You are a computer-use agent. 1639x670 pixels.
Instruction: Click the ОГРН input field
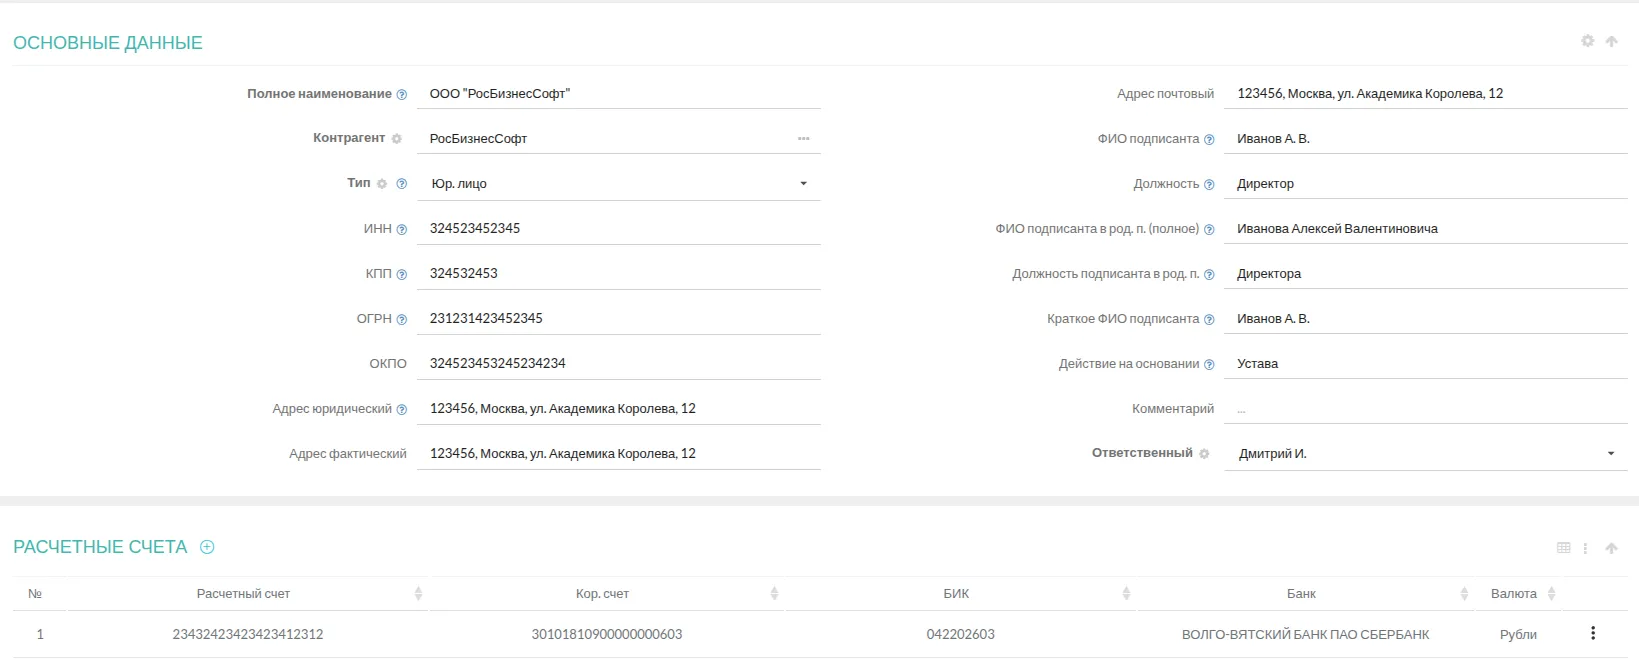618,319
